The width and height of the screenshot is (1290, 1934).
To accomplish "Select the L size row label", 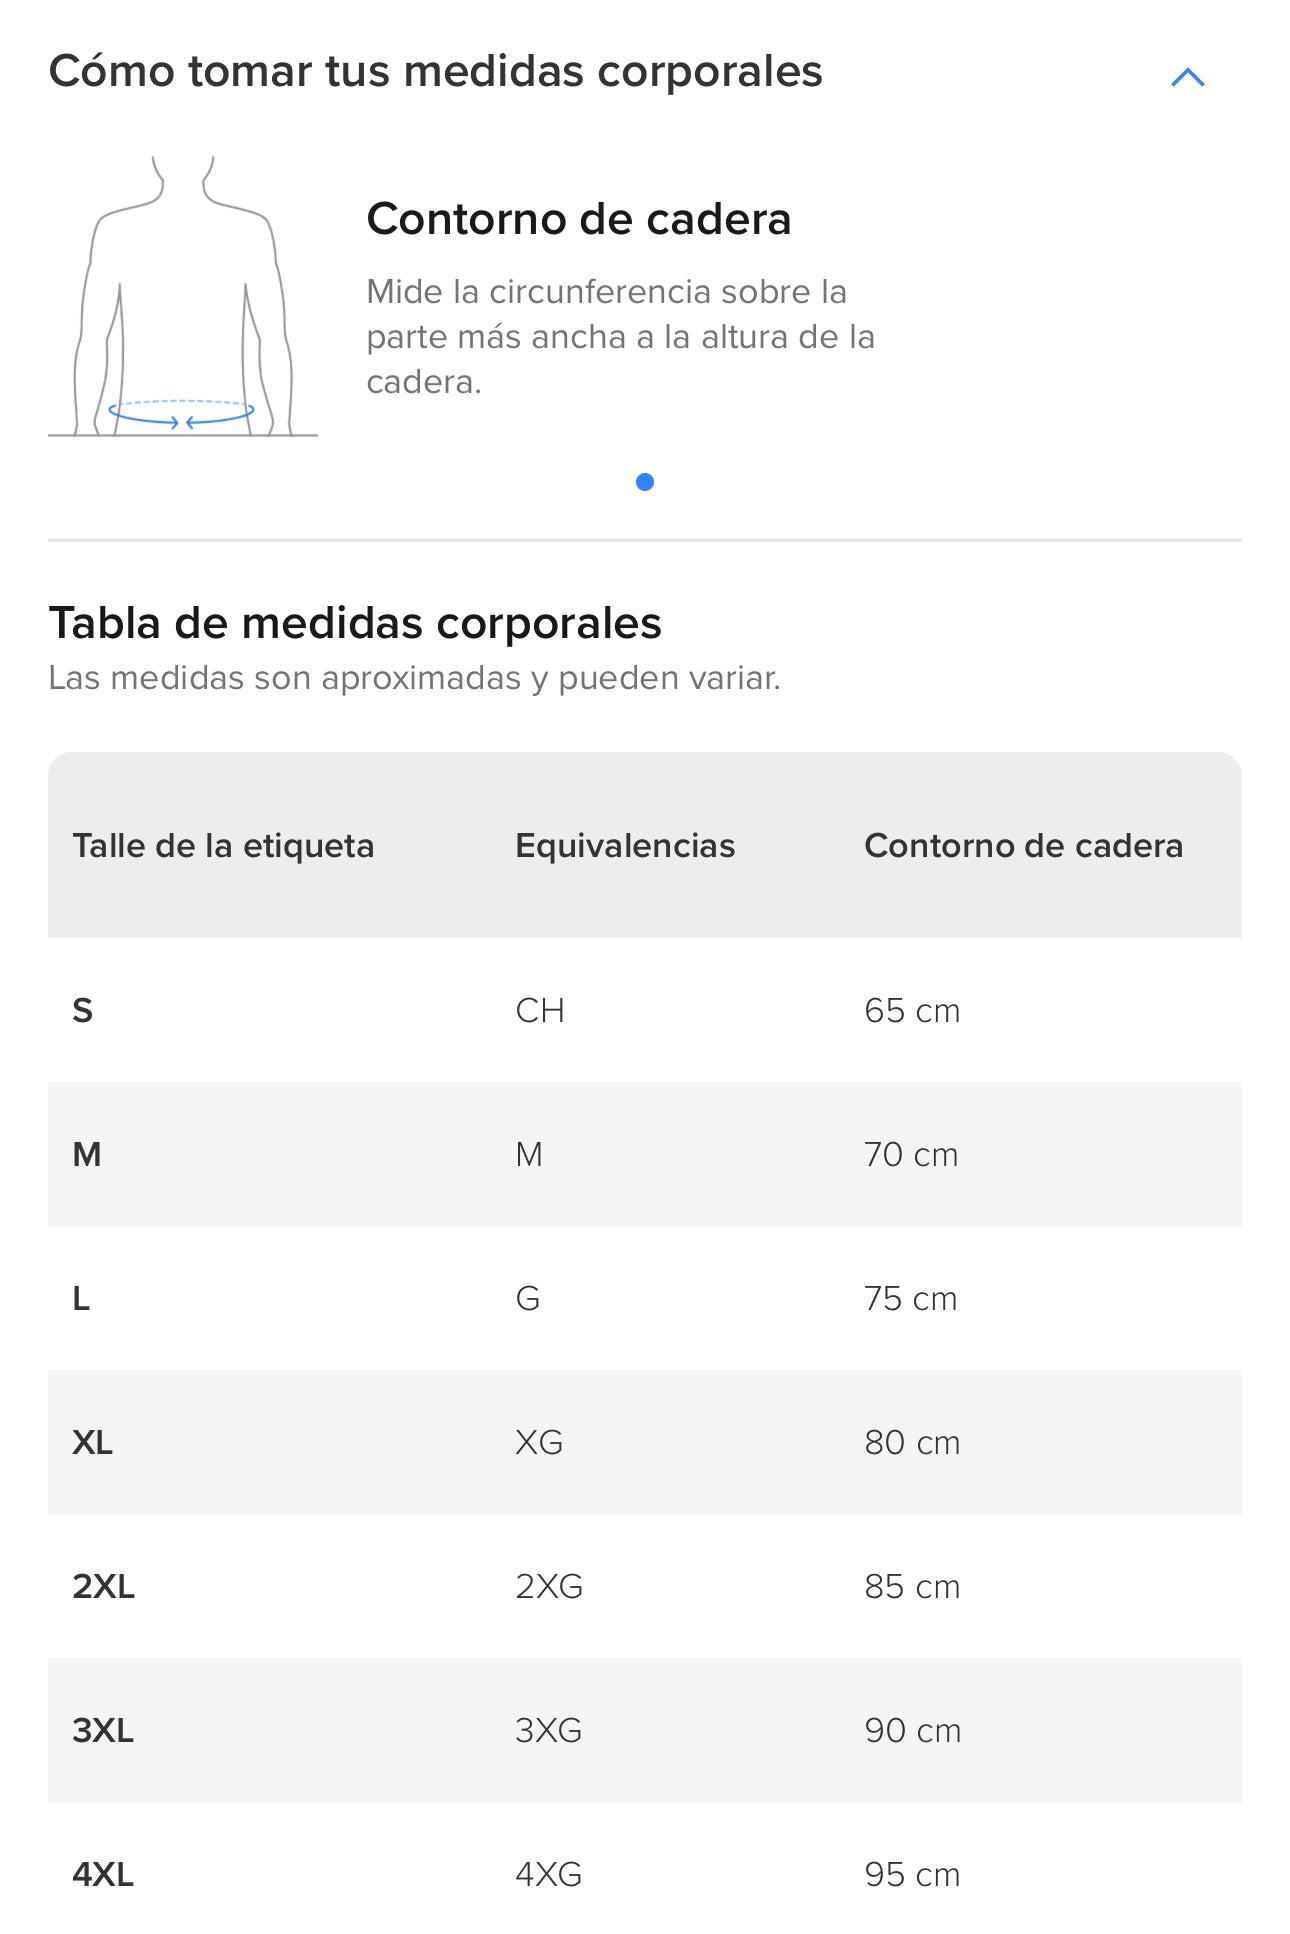I will point(81,1299).
